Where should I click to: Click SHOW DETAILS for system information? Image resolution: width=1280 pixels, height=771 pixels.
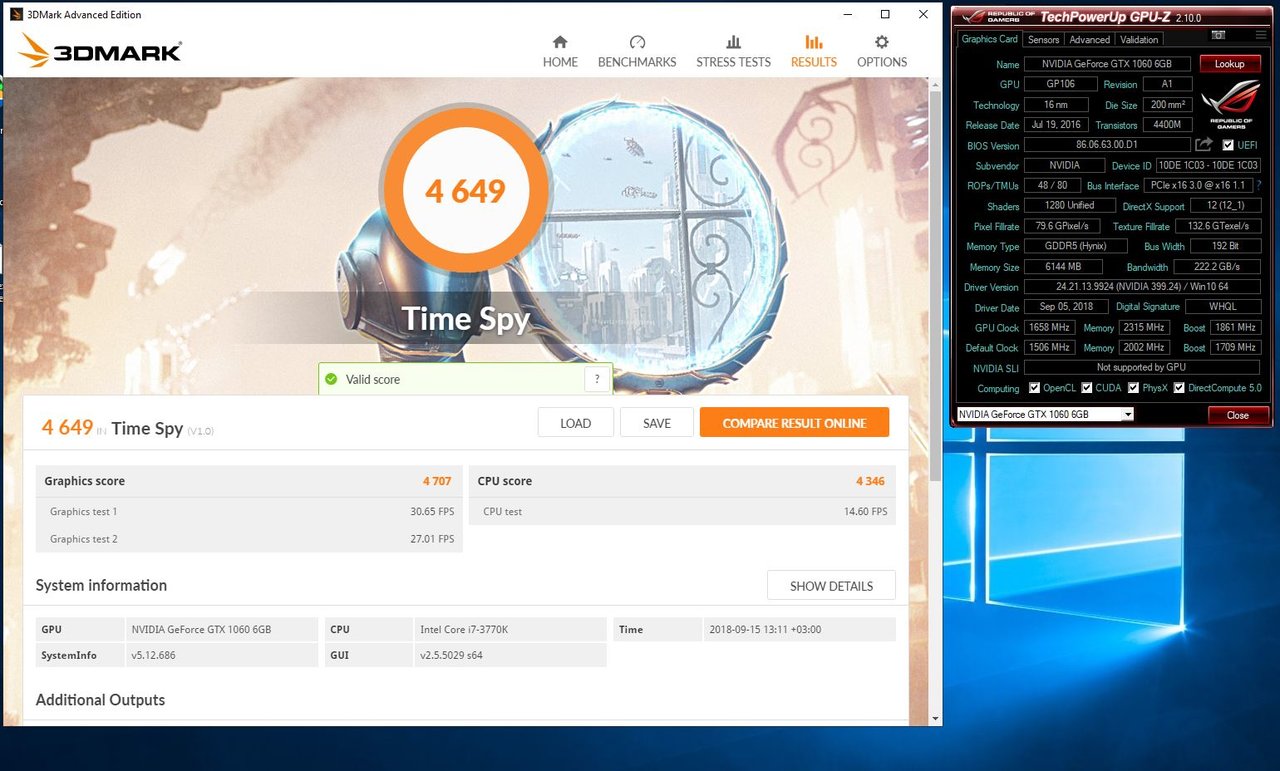[831, 586]
